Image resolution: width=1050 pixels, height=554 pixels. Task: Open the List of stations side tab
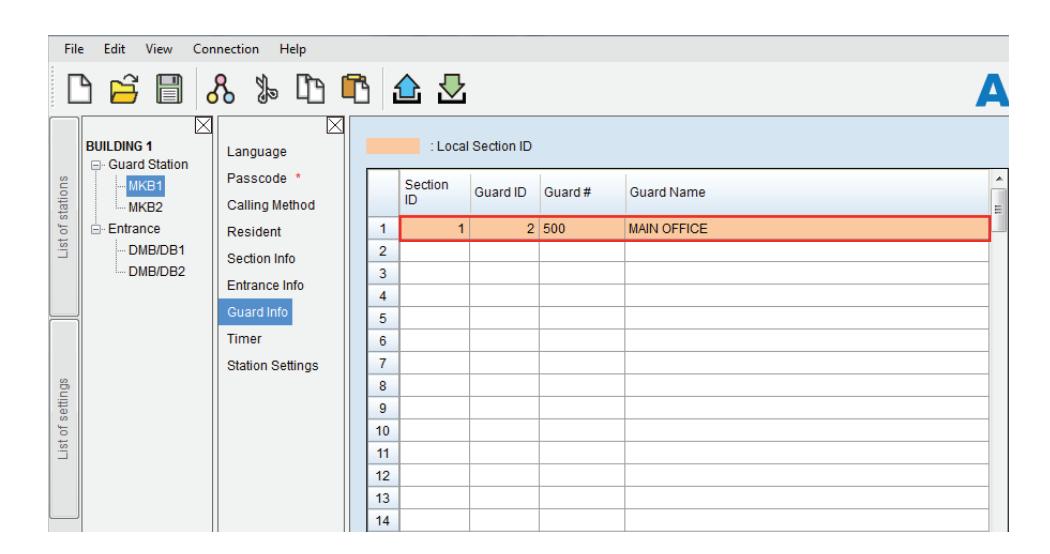(x=64, y=217)
